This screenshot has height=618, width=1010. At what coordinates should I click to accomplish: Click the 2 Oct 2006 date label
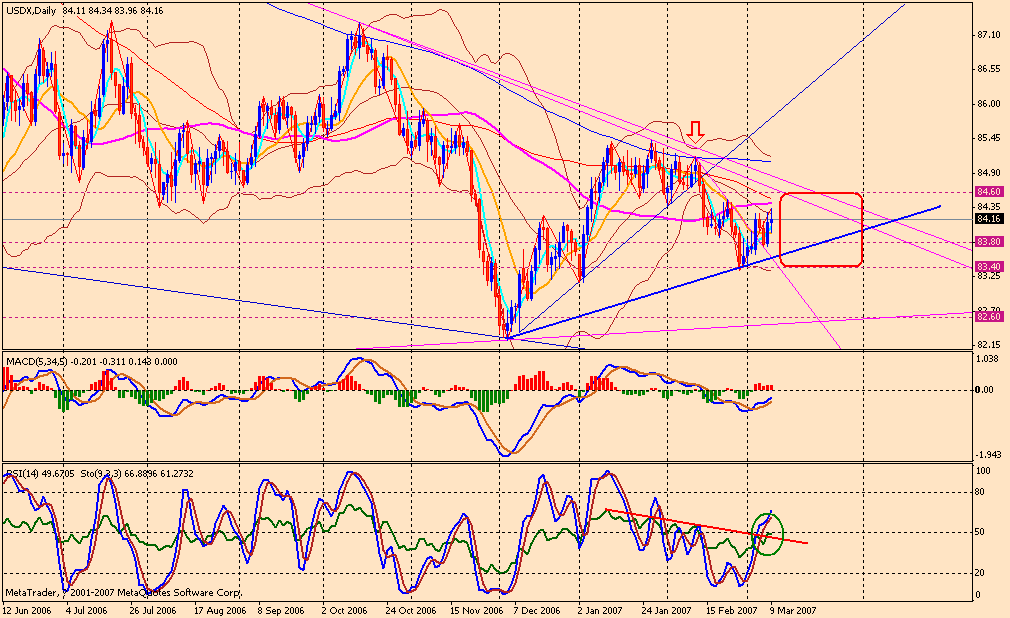[x=344, y=610]
